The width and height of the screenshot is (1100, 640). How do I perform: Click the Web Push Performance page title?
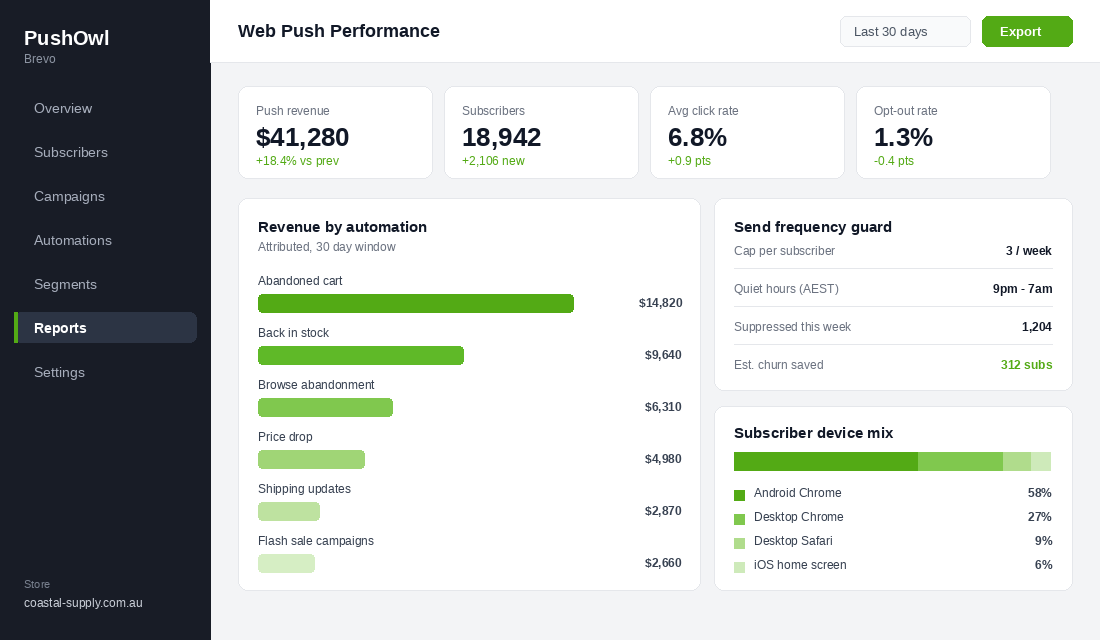[339, 31]
